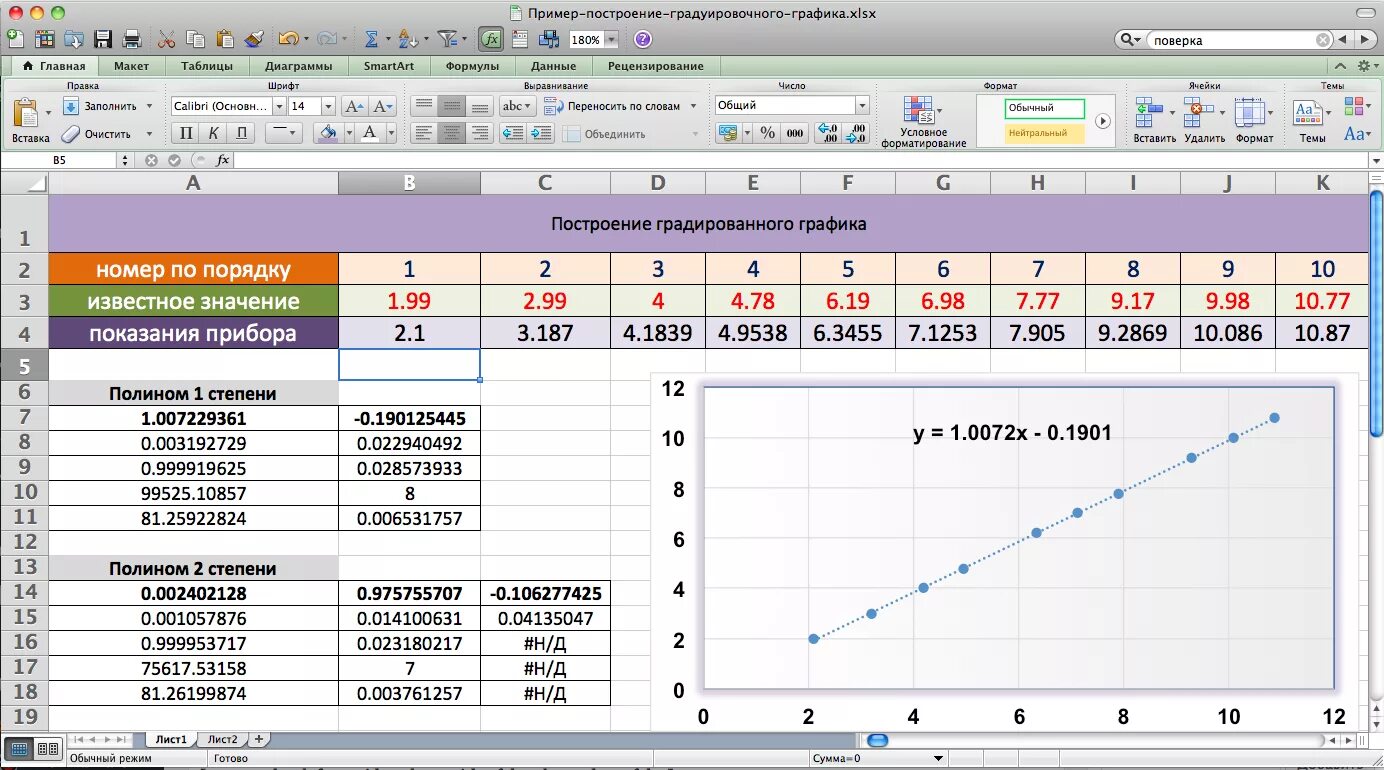This screenshot has width=1384, height=770.
Task: Save the workbook with floppy icon
Action: tap(103, 39)
